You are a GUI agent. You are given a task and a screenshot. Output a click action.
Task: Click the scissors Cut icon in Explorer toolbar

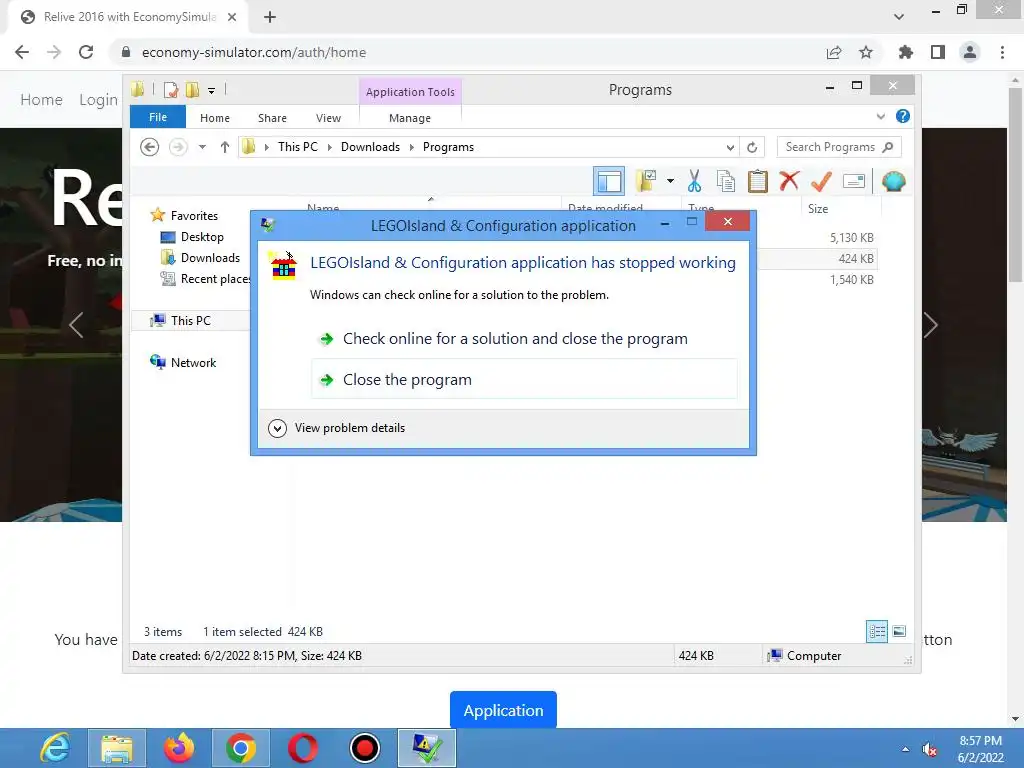coord(694,182)
